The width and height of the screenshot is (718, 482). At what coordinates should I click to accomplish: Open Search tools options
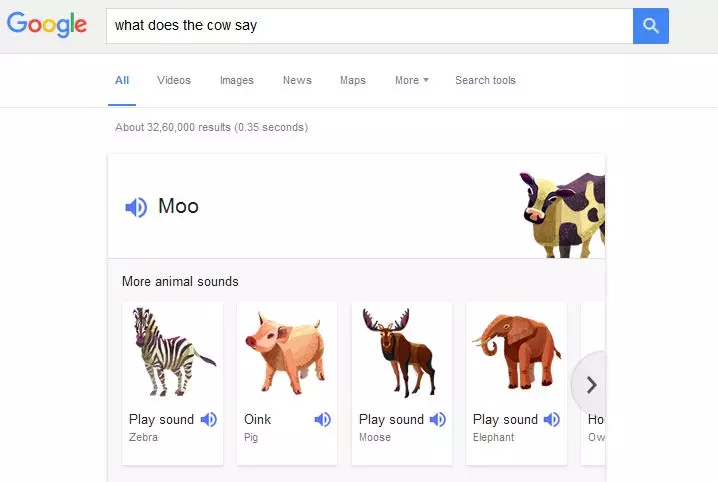485,80
